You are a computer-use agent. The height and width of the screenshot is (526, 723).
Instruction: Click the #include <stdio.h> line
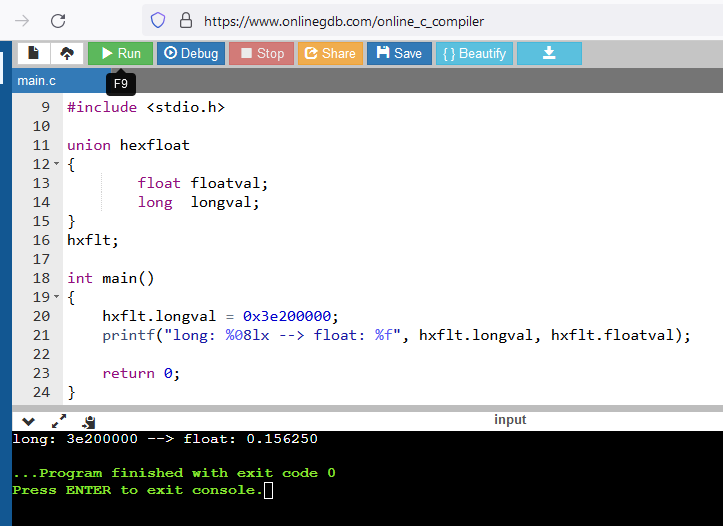point(146,107)
